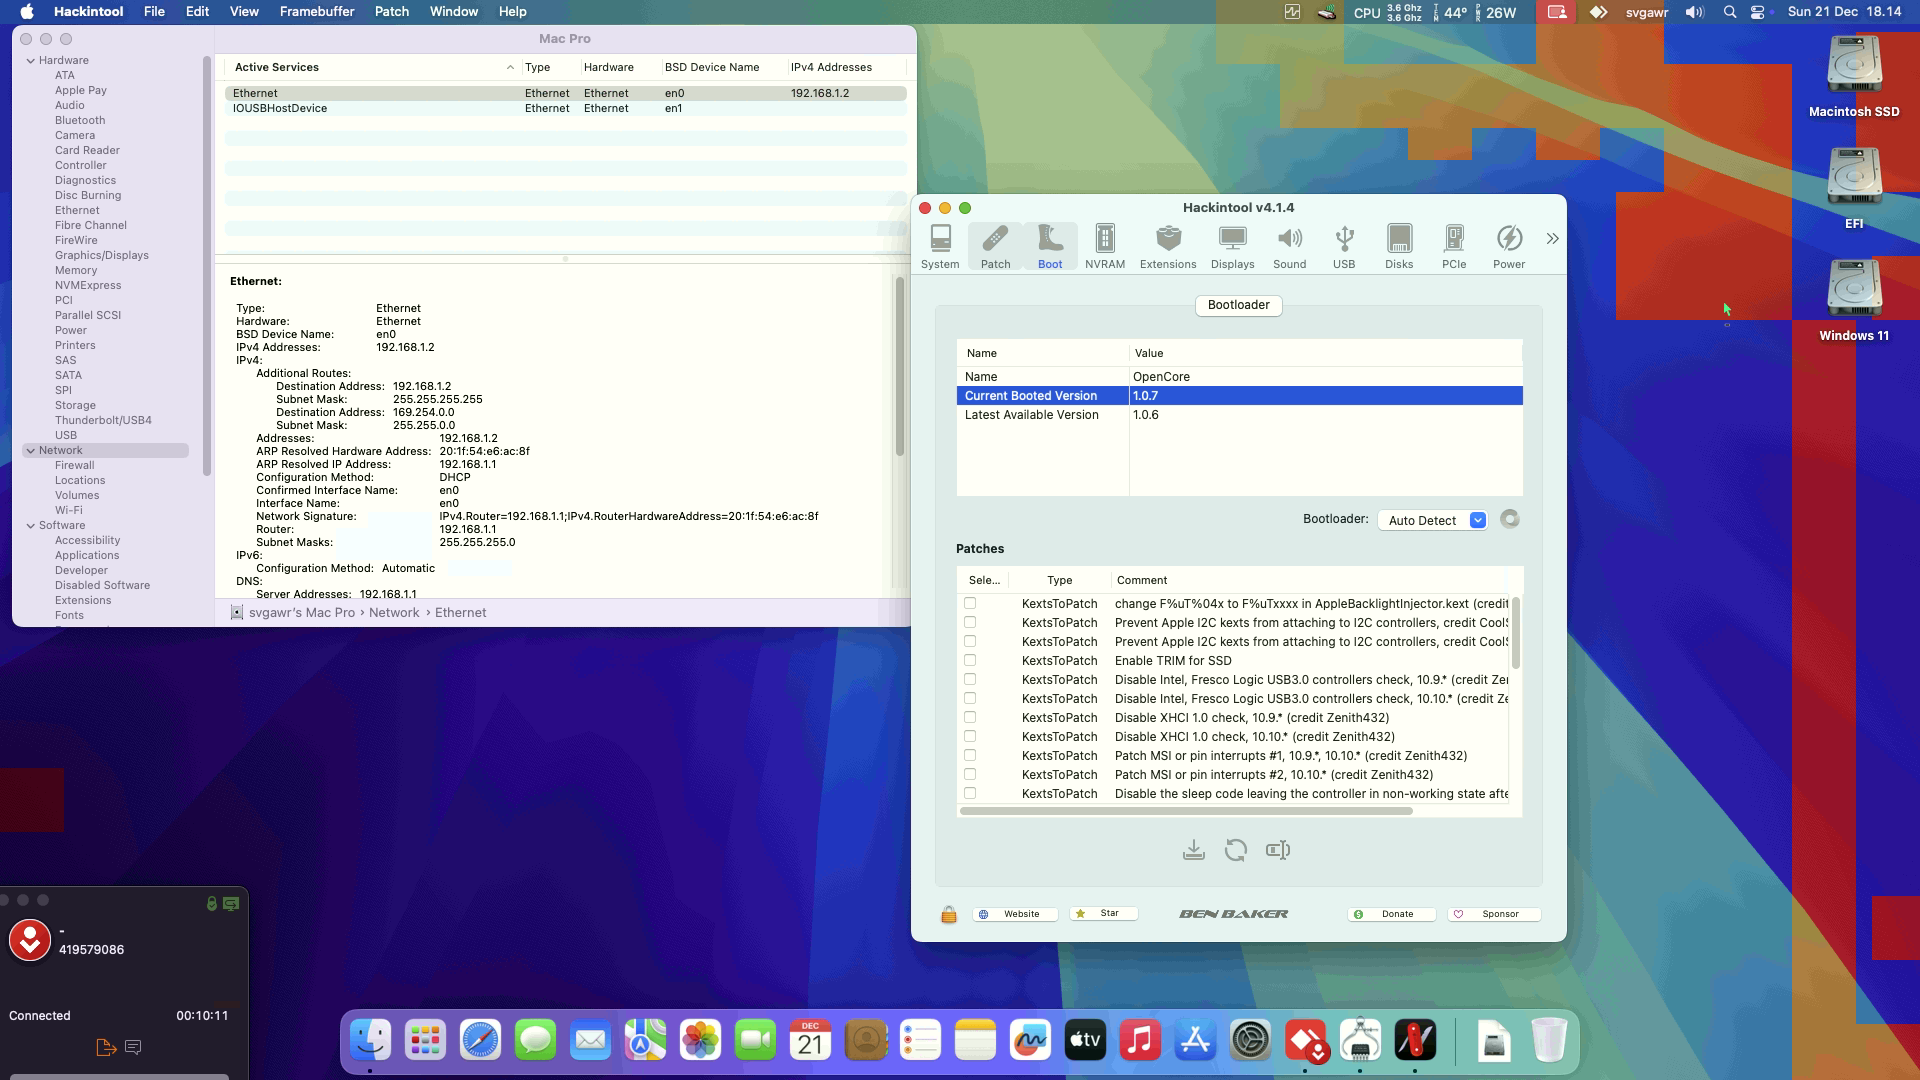This screenshot has height=1080, width=1920.
Task: Open Spotlight search in menu bar
Action: (x=1730, y=12)
